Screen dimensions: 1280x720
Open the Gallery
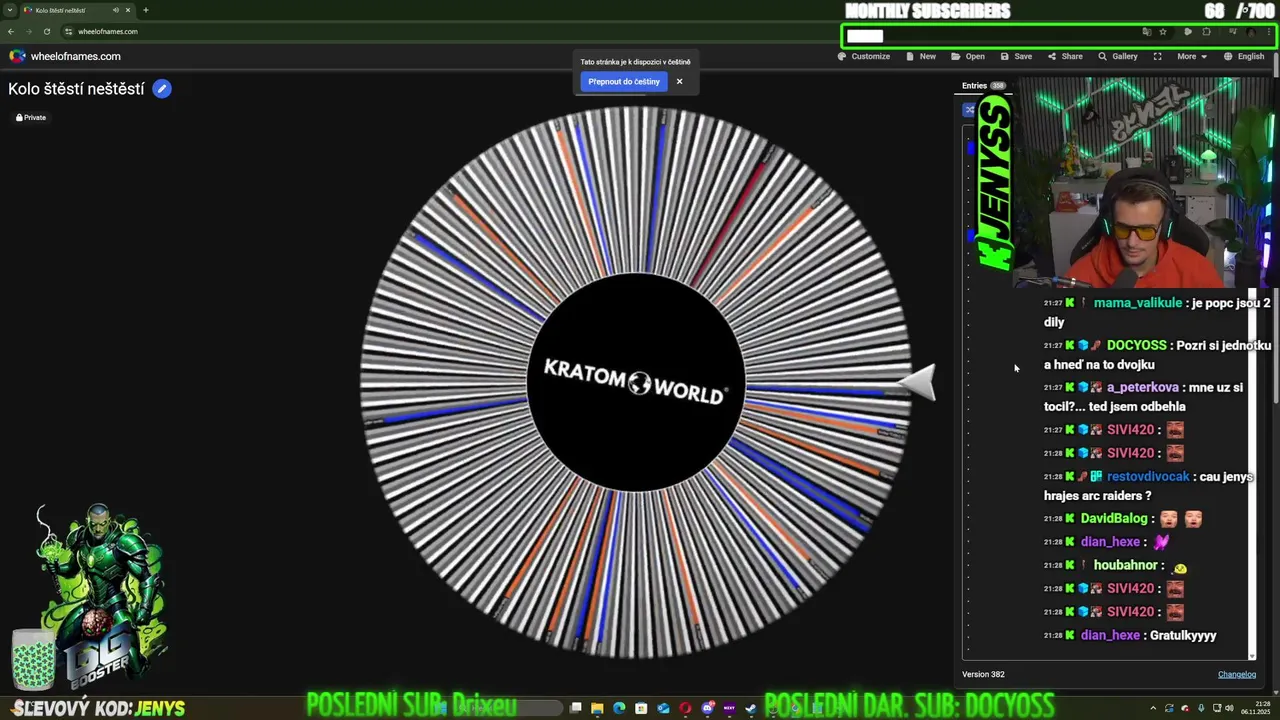[1118, 56]
